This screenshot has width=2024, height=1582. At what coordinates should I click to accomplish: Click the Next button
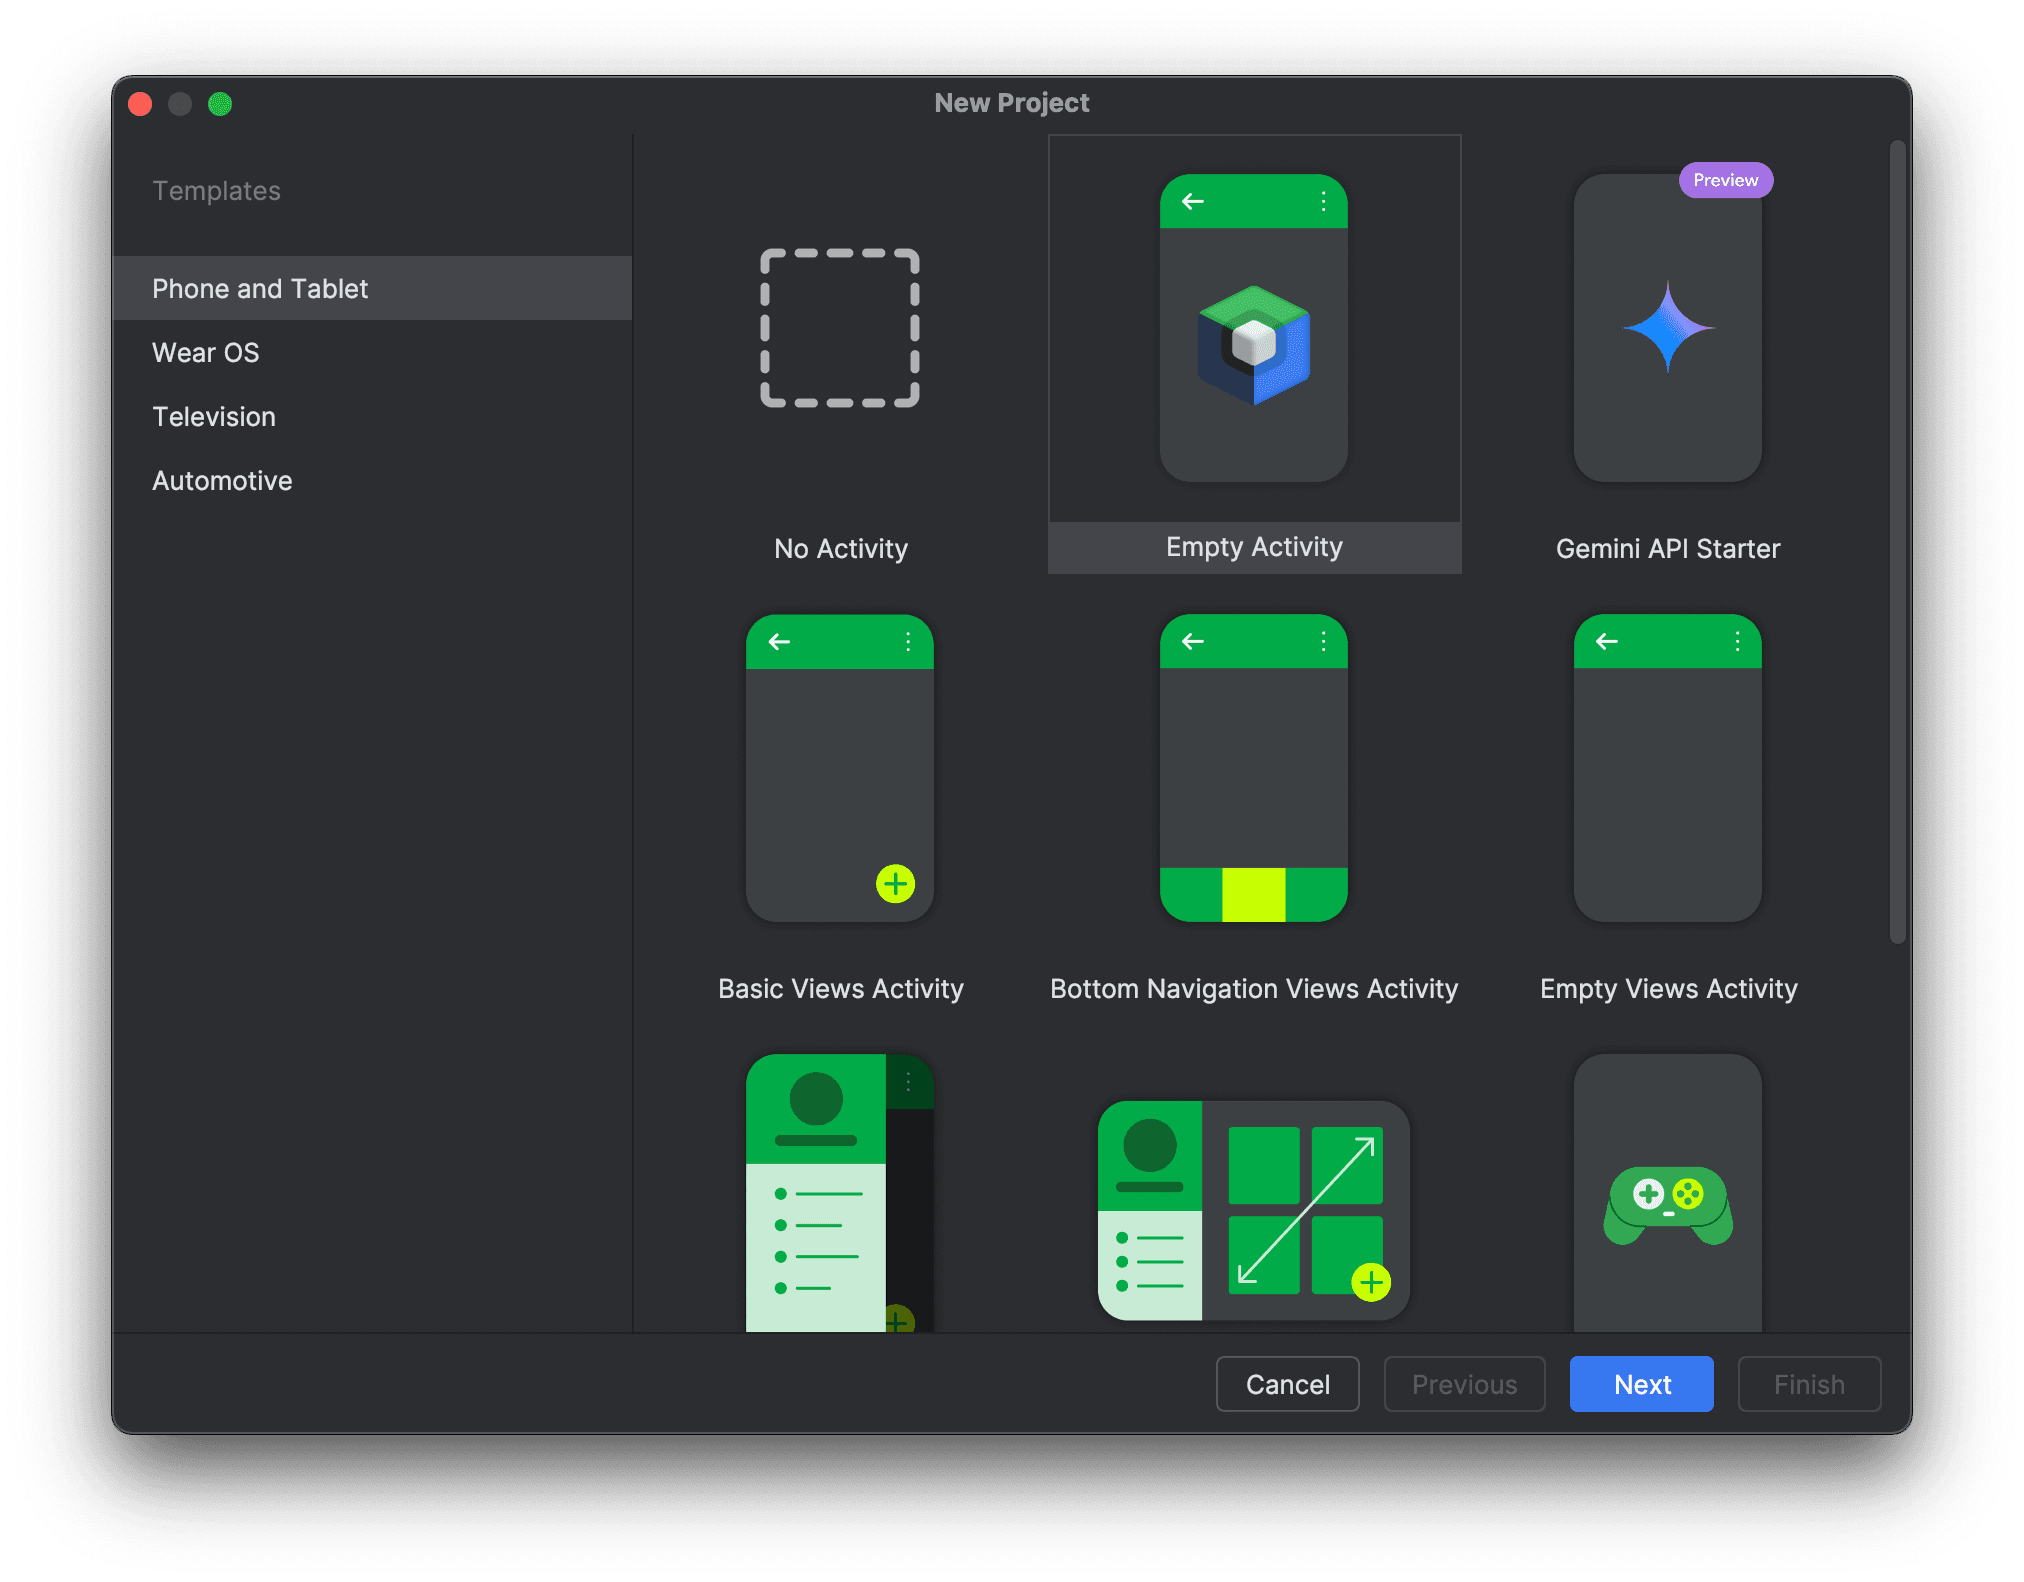1641,1384
